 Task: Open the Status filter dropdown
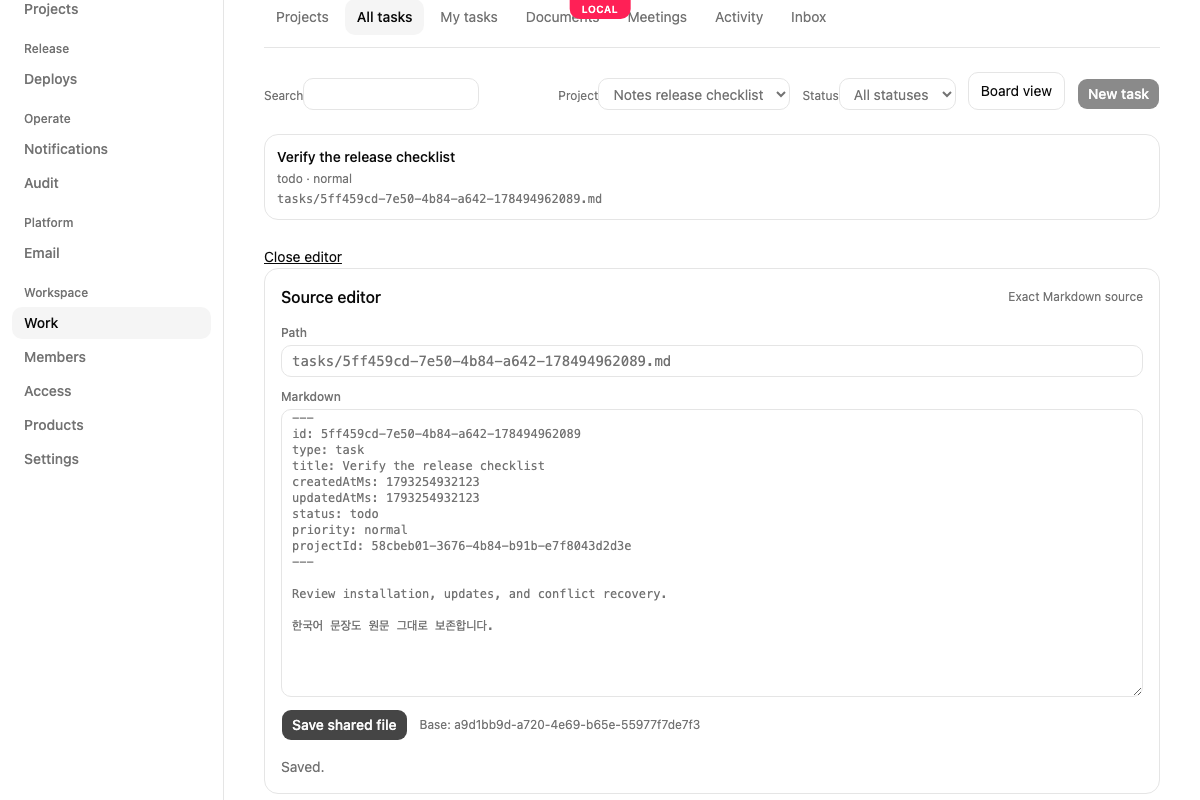(x=897, y=95)
